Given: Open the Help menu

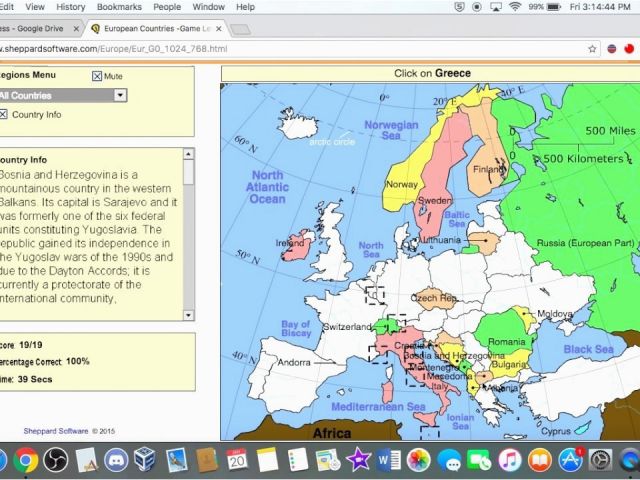Looking at the screenshot, I should (x=245, y=7).
